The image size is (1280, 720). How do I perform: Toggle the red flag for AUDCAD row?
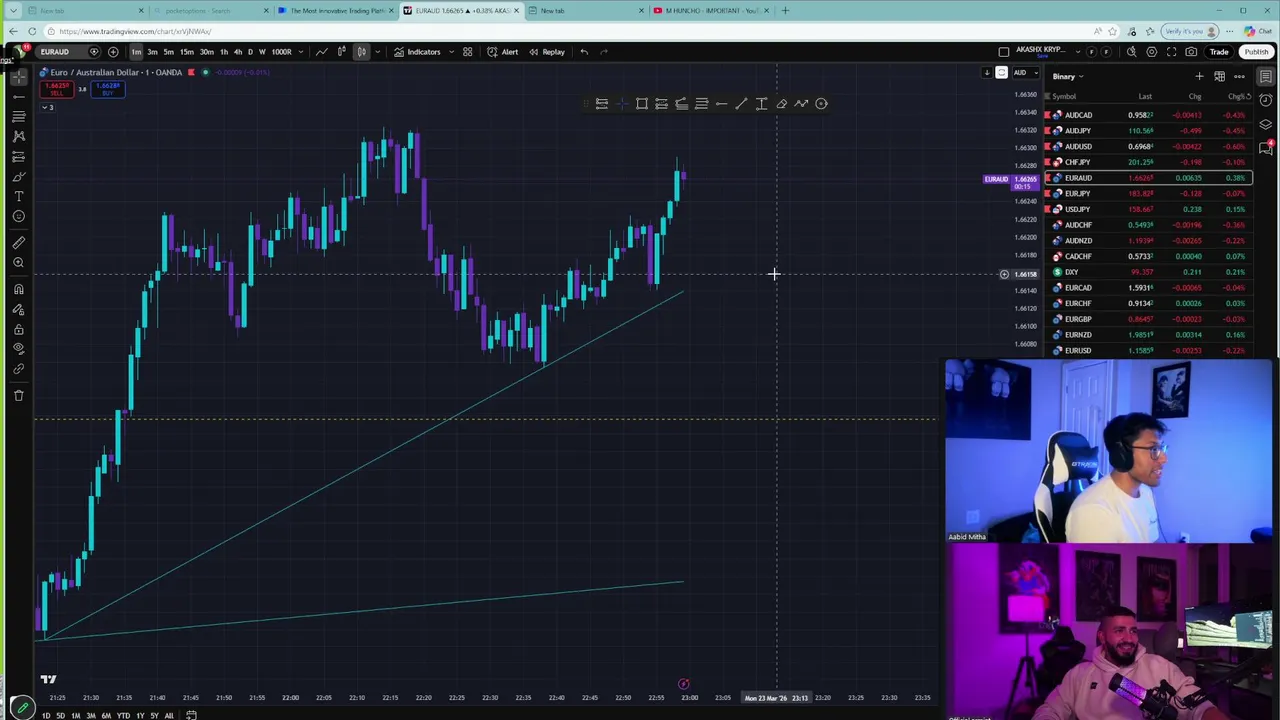click(1047, 115)
